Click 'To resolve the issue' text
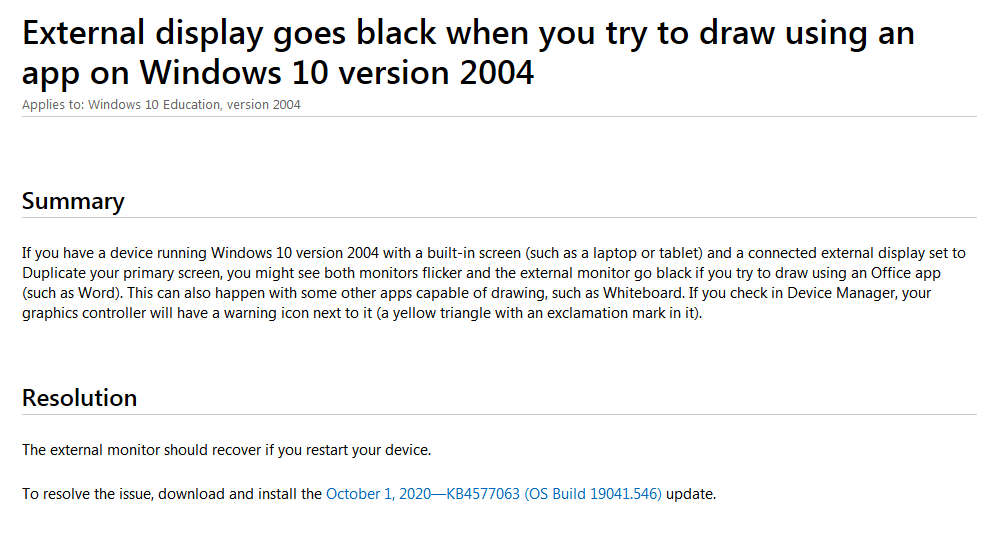Viewport: 984px width, 540px height. coord(87,494)
